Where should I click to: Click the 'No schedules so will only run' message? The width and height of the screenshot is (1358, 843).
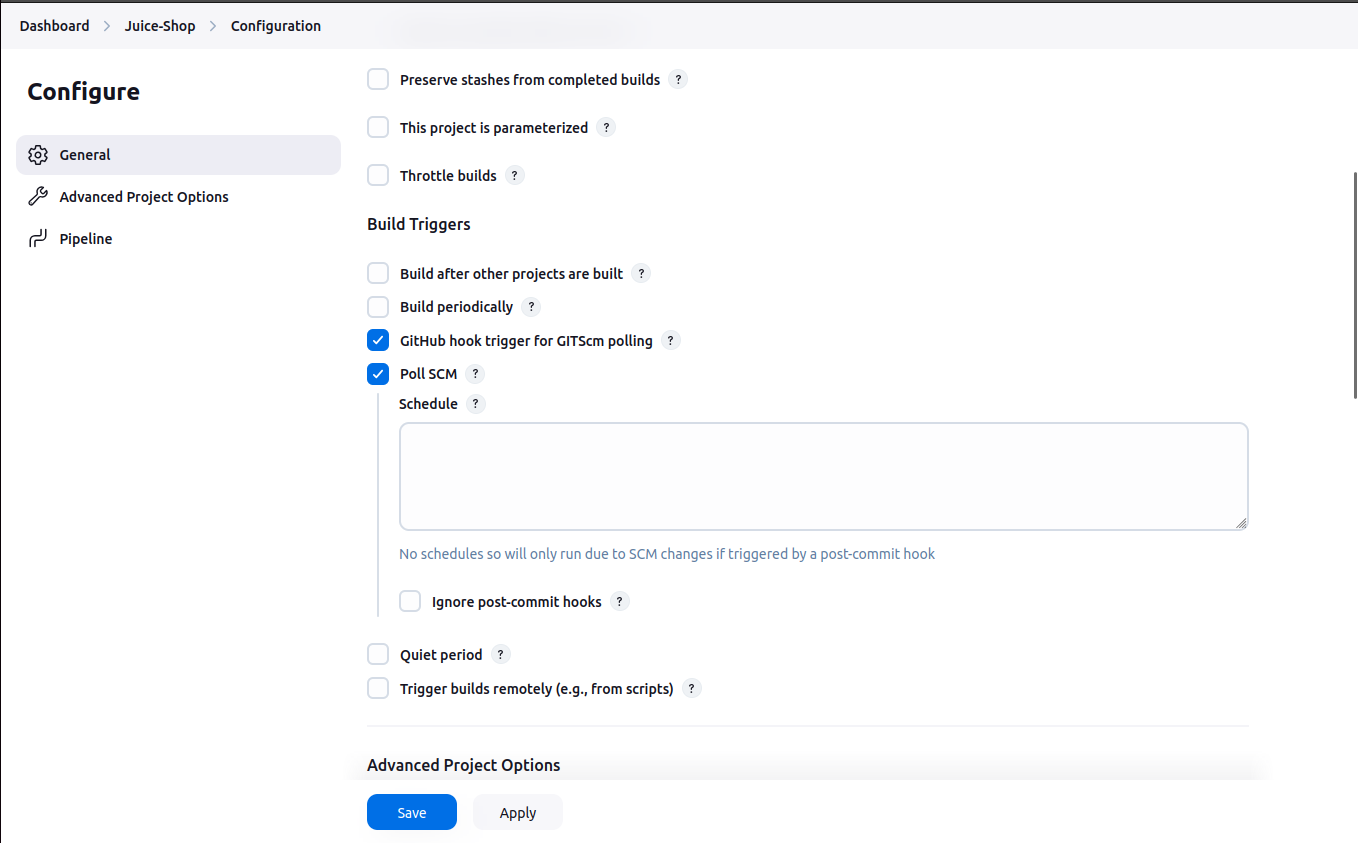pos(667,554)
